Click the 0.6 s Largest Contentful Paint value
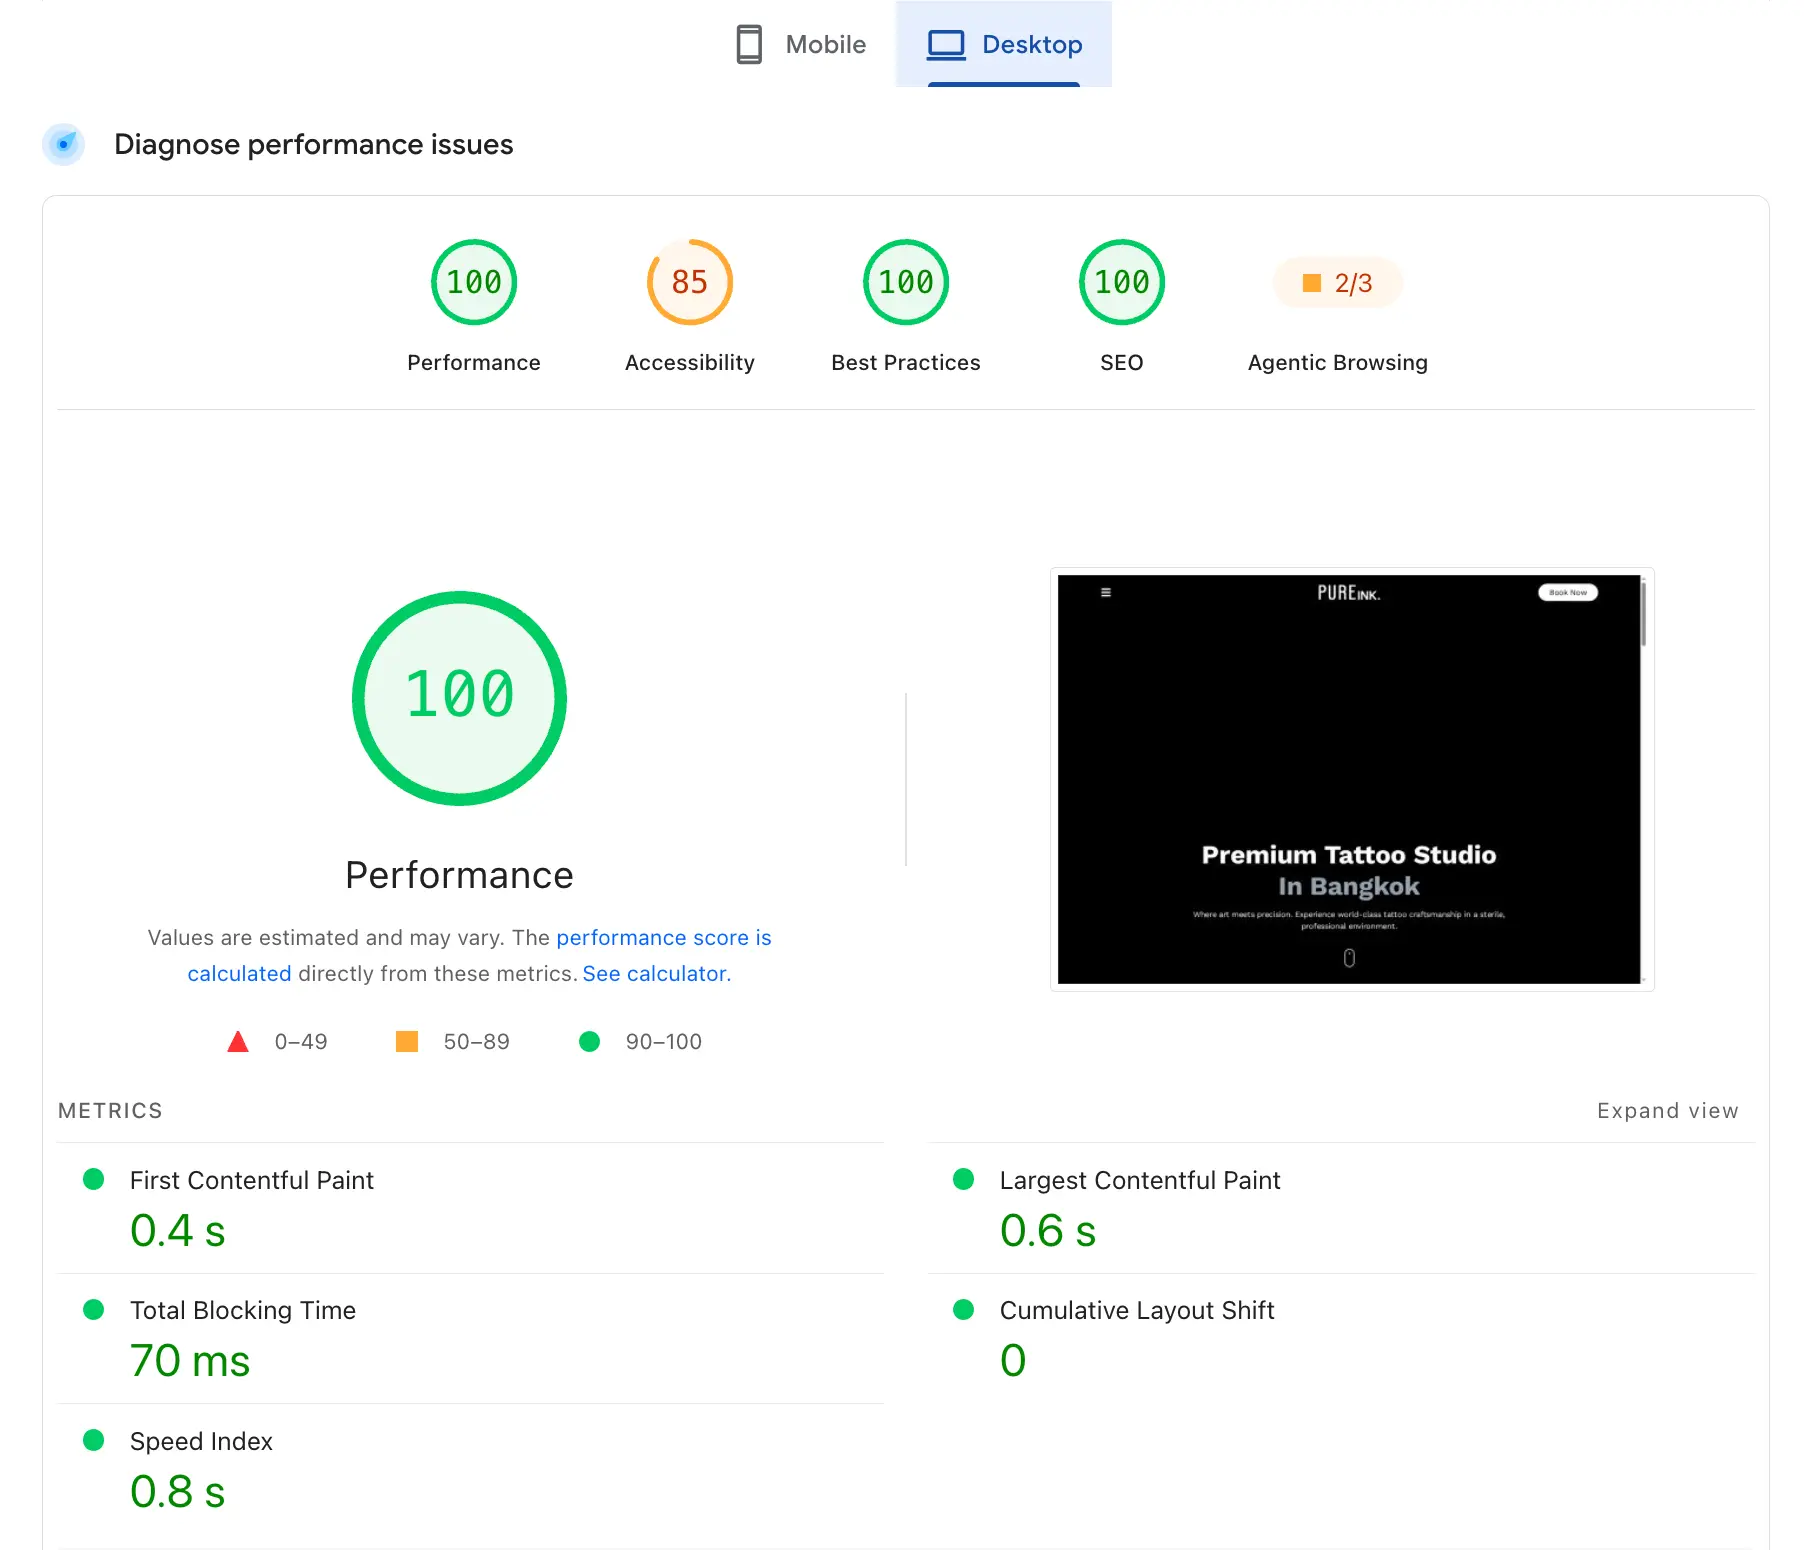Image resolution: width=1804 pixels, height=1550 pixels. (1048, 1231)
